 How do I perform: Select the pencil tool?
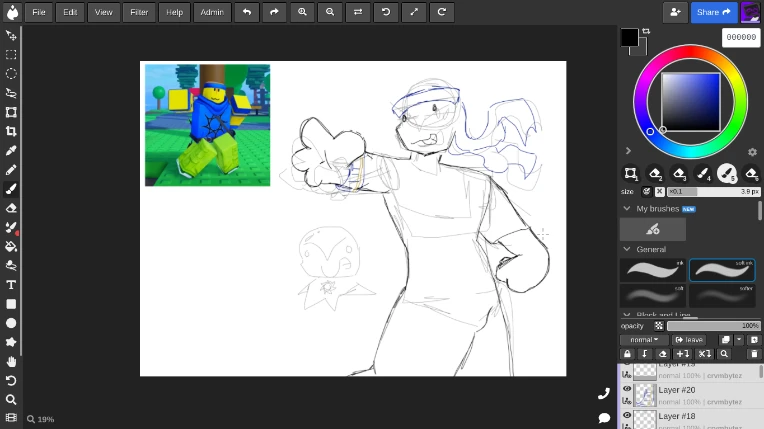pyautogui.click(x=11, y=170)
